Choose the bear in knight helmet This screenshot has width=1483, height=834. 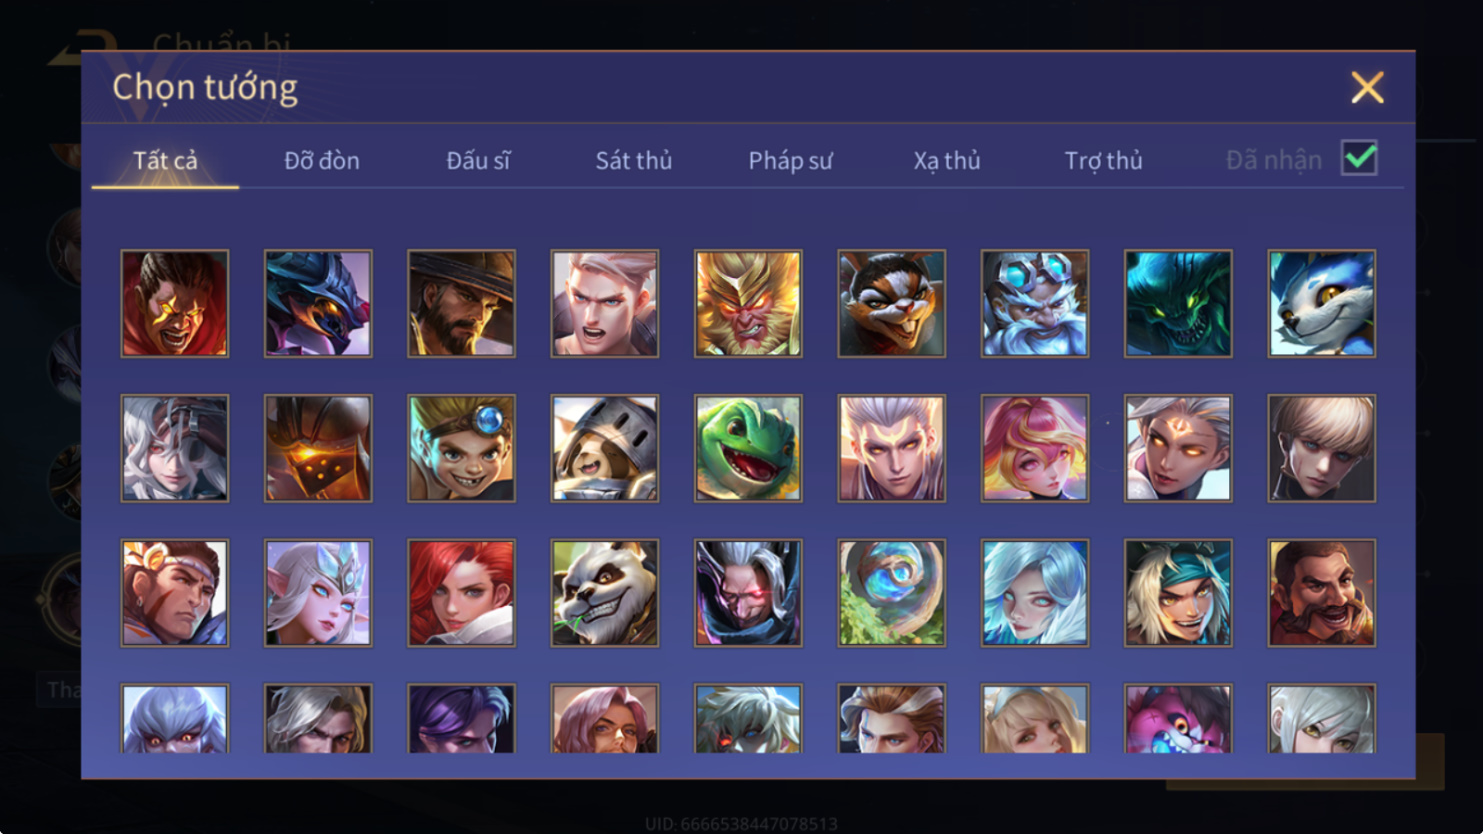tap(604, 448)
